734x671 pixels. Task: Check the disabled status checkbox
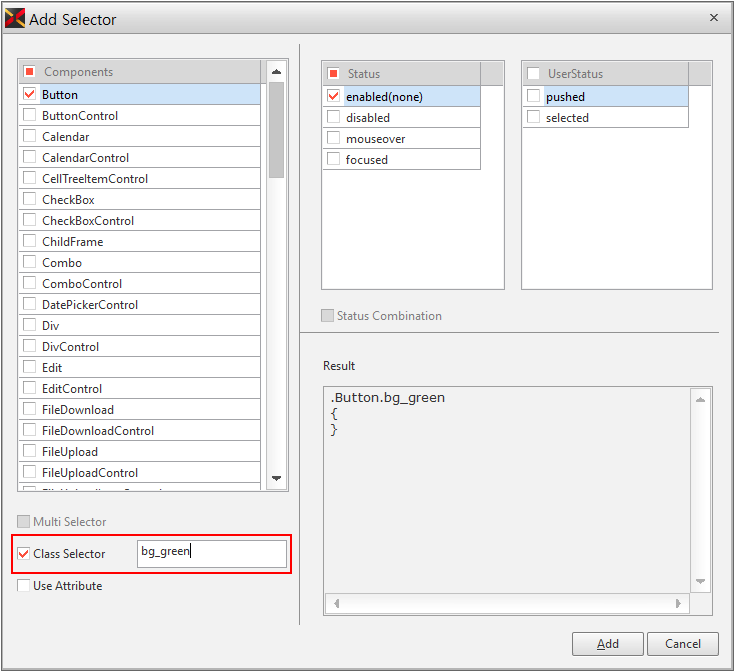[x=333, y=117]
